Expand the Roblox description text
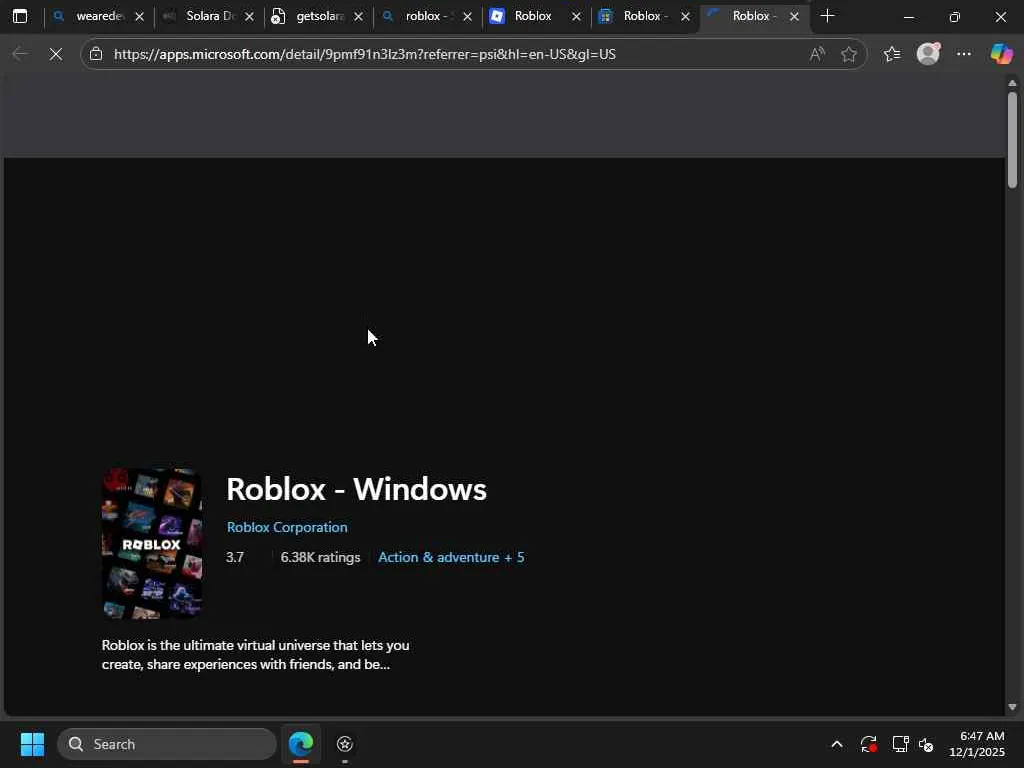 pyautogui.click(x=255, y=654)
